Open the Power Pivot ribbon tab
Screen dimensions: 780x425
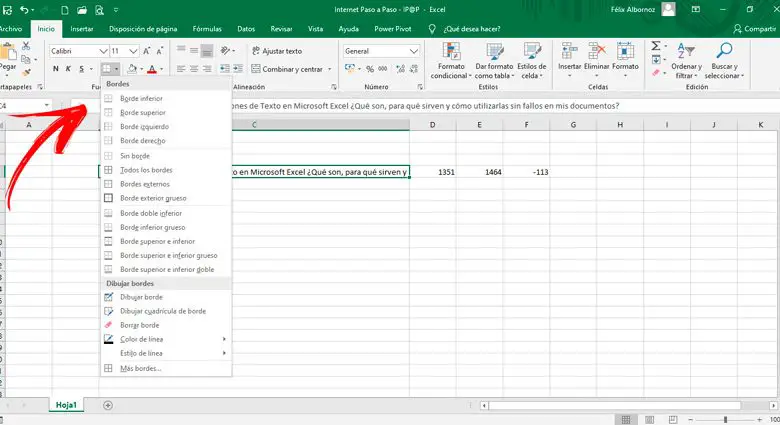pos(392,29)
